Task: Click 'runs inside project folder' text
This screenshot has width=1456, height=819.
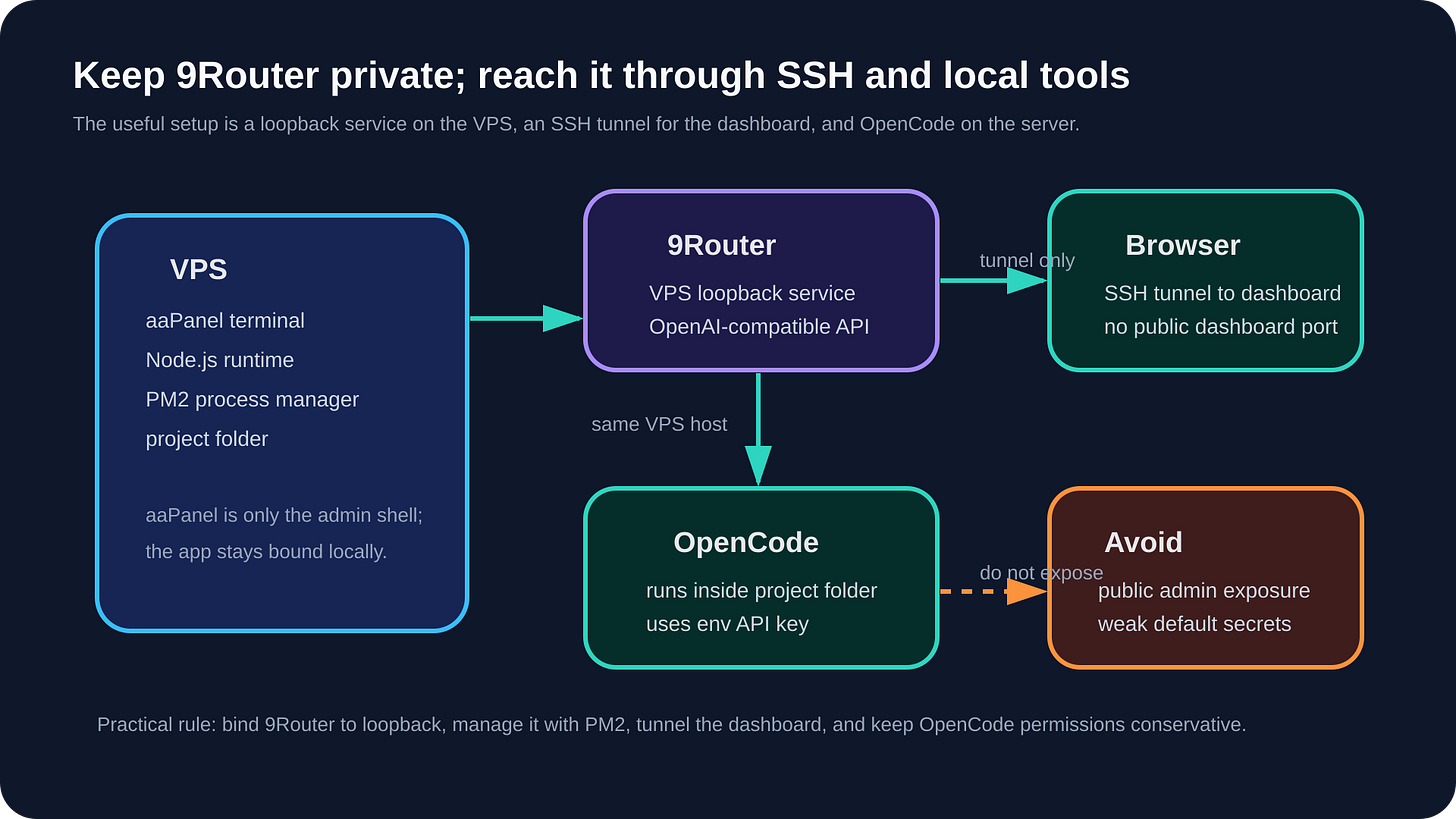Action: click(761, 591)
